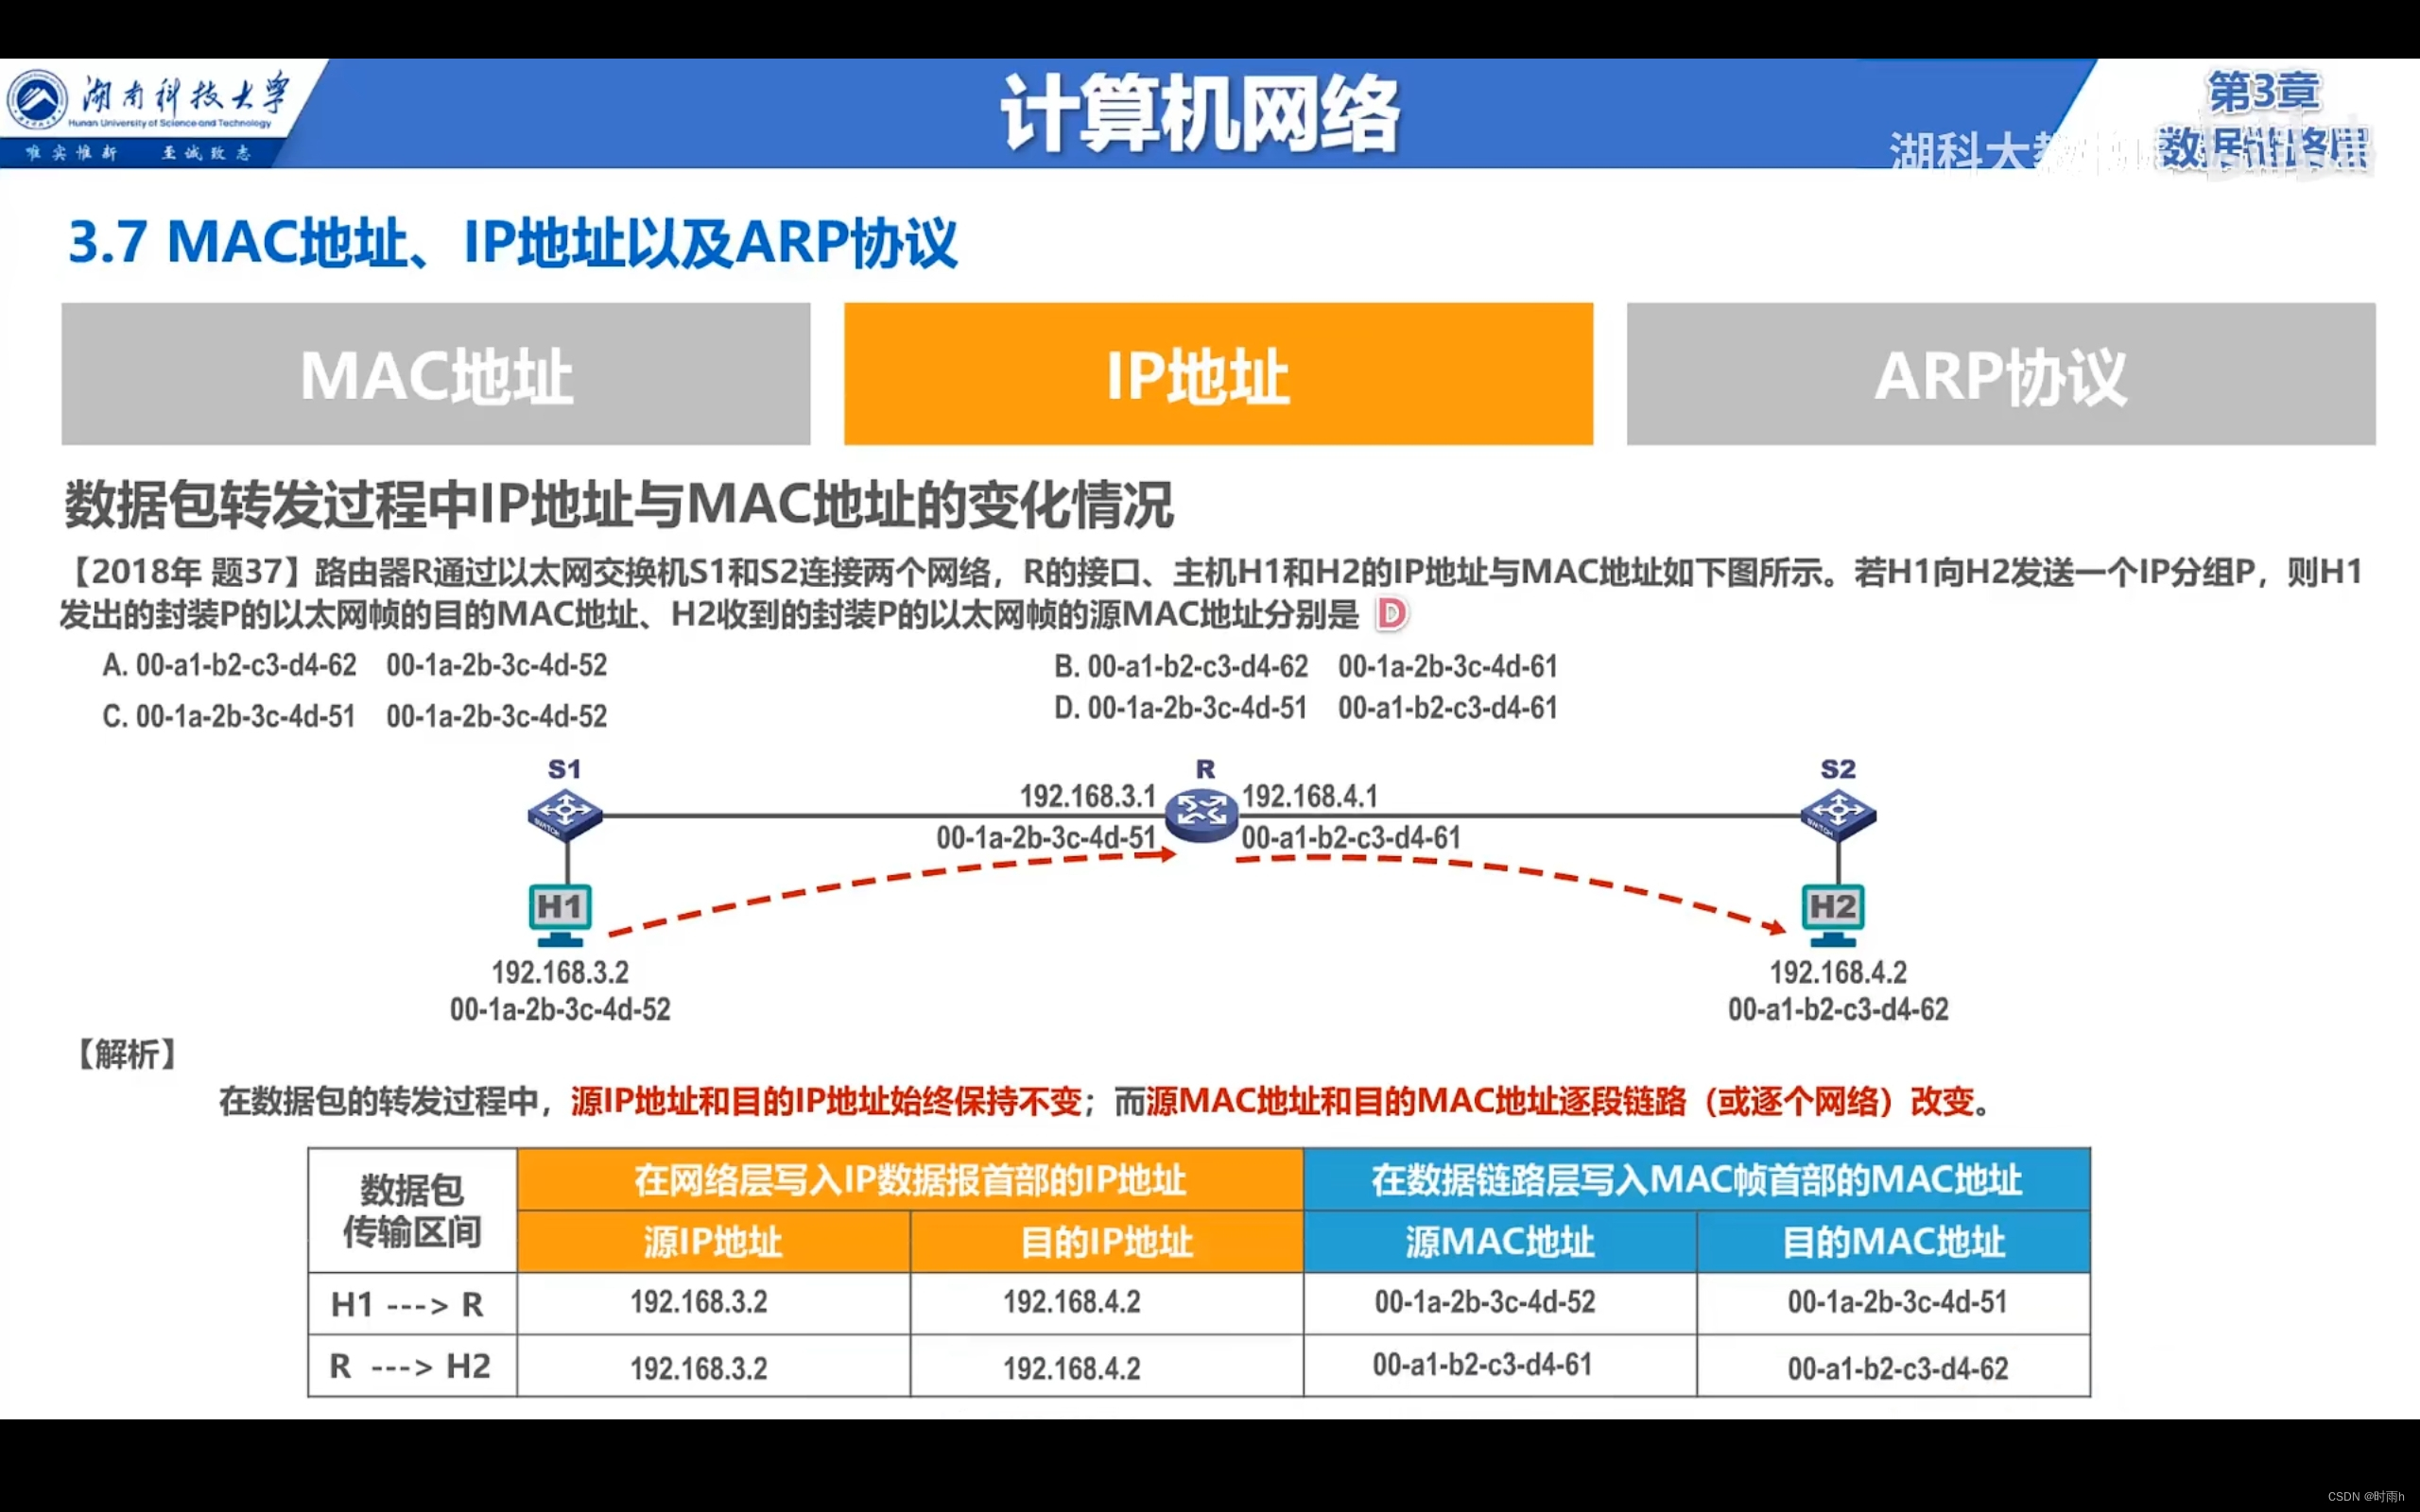
Task: Select answer option B text
Action: click(1305, 666)
